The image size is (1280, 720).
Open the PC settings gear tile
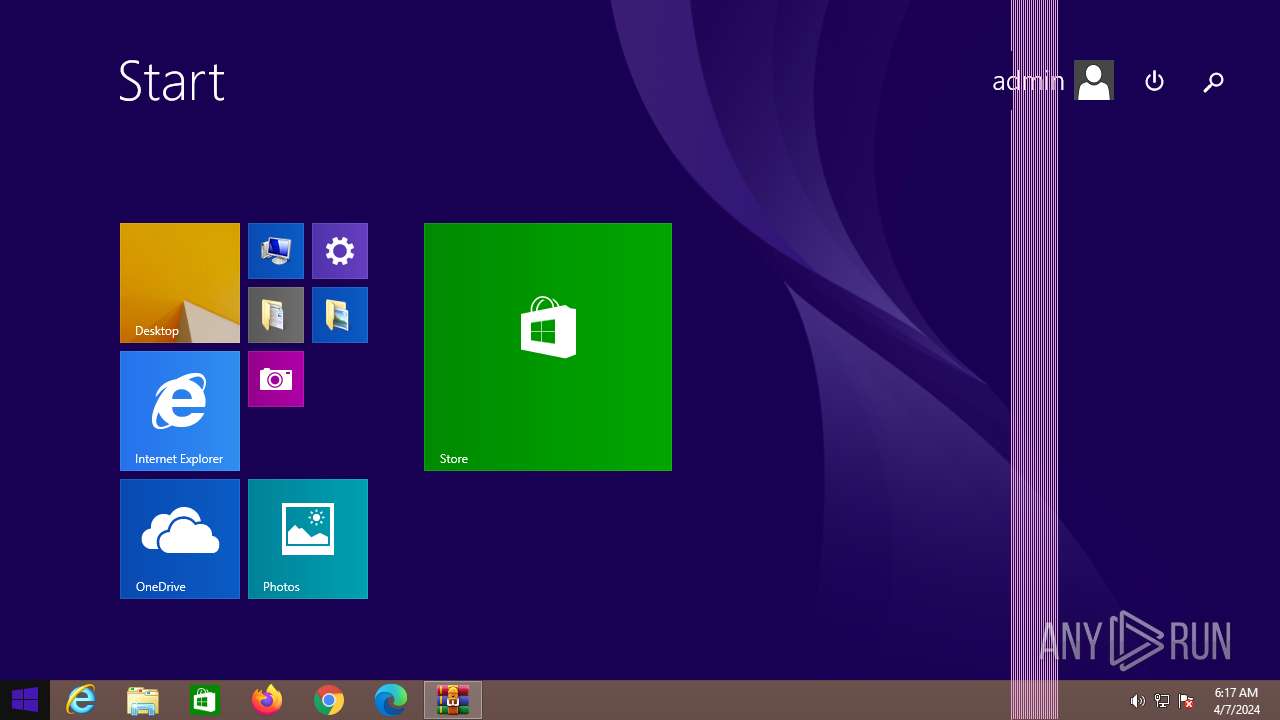[340, 251]
